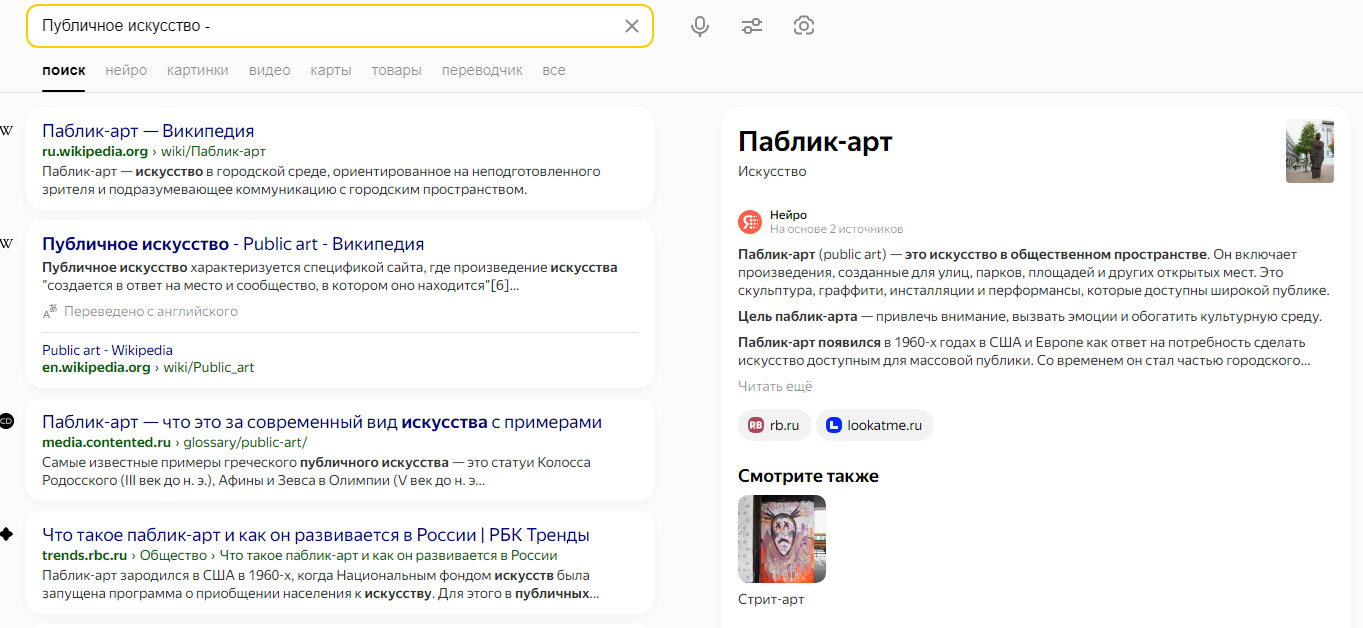Select the нейро tab
Screen dimensions: 1363x628
pyautogui.click(x=126, y=70)
